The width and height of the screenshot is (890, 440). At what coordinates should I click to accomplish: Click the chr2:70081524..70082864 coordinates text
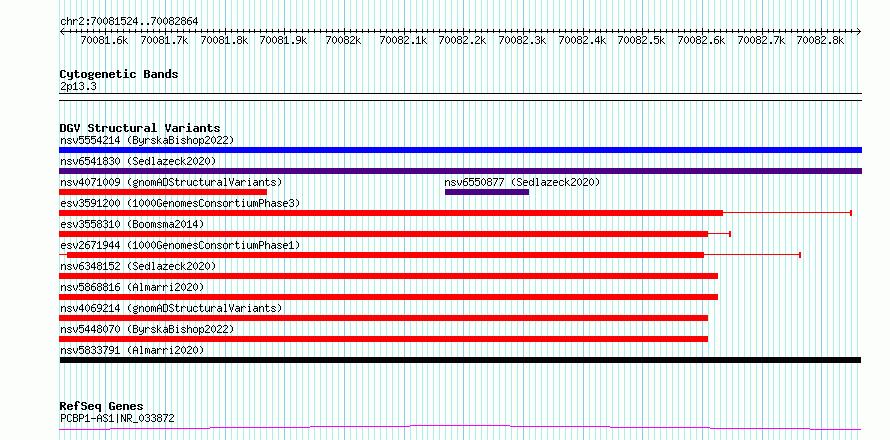click(129, 22)
